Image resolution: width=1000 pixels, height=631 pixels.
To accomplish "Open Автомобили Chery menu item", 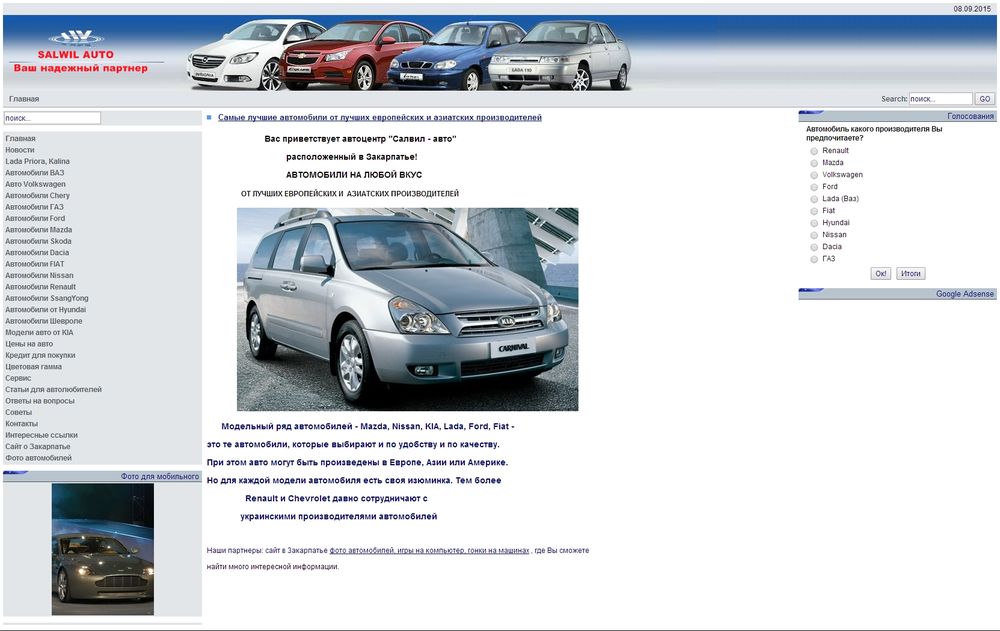I will coord(38,196).
